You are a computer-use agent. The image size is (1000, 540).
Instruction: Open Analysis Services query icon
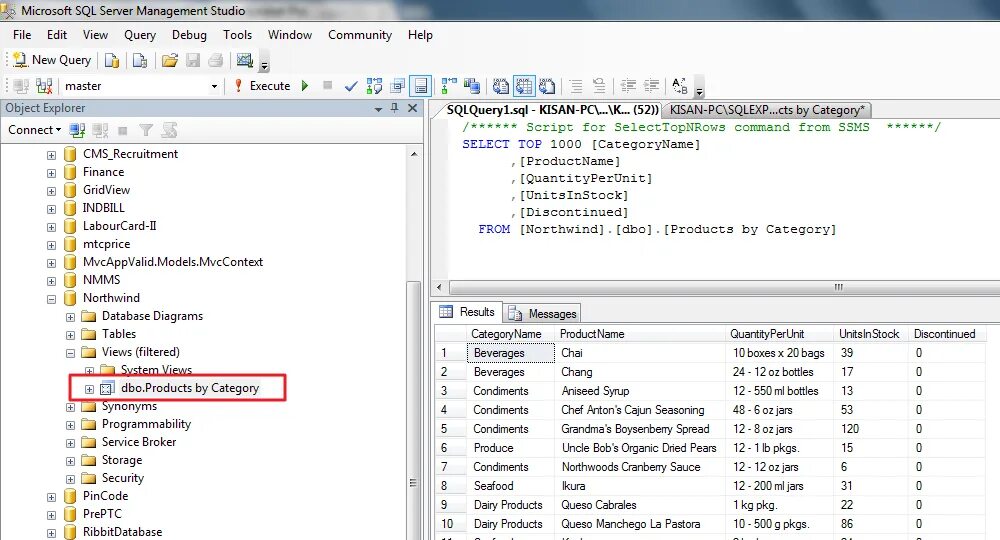tap(140, 61)
